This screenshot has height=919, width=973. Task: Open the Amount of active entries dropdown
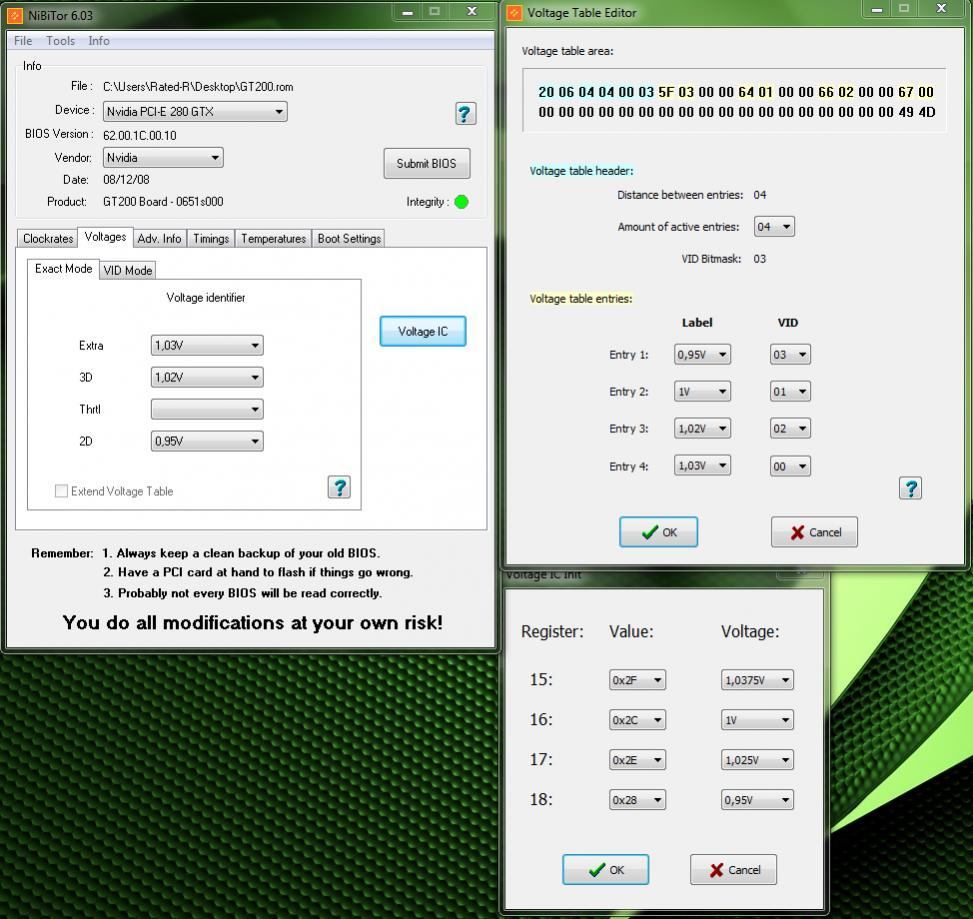pyautogui.click(x=774, y=226)
